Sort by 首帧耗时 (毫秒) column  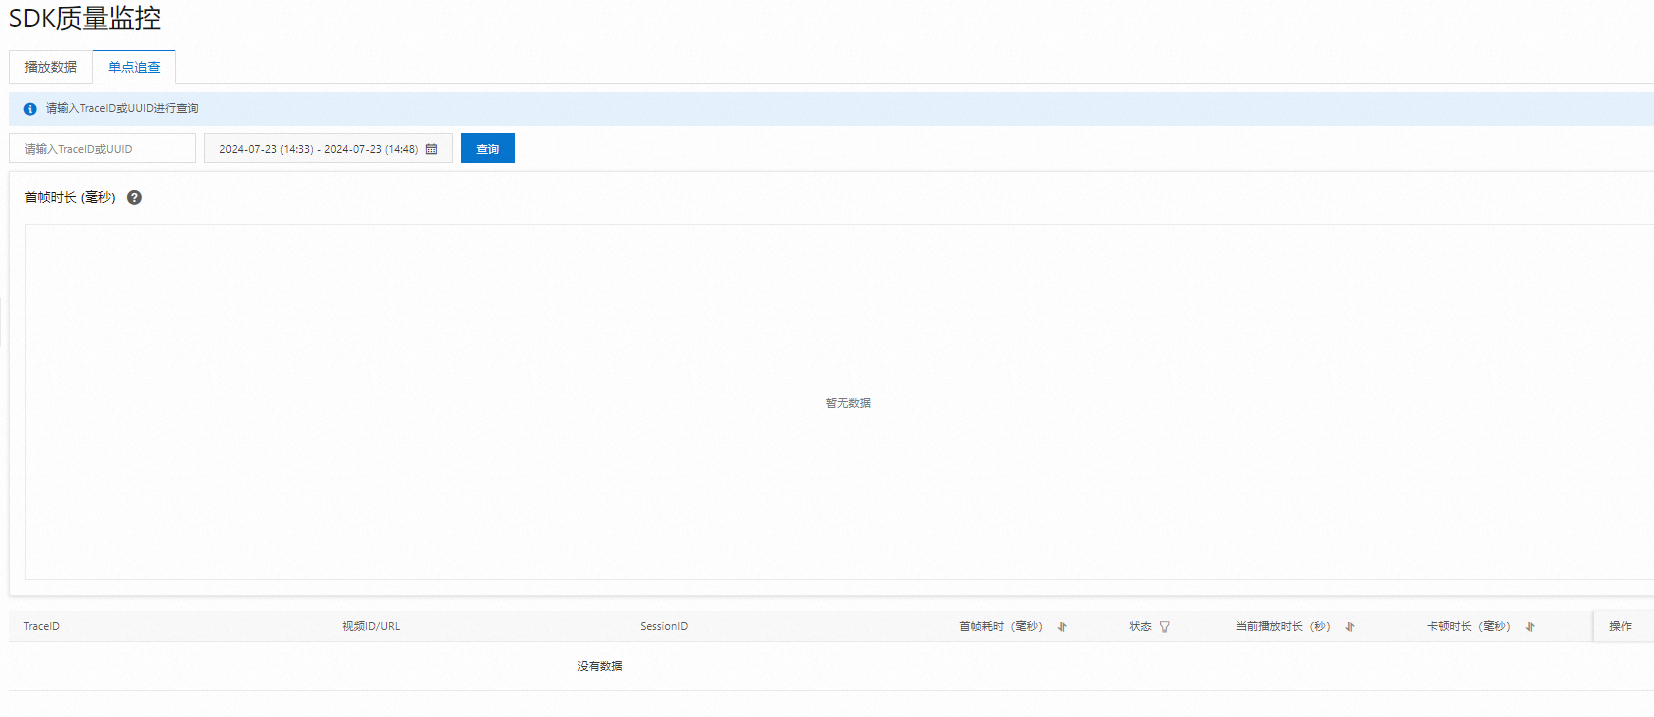pos(1062,627)
